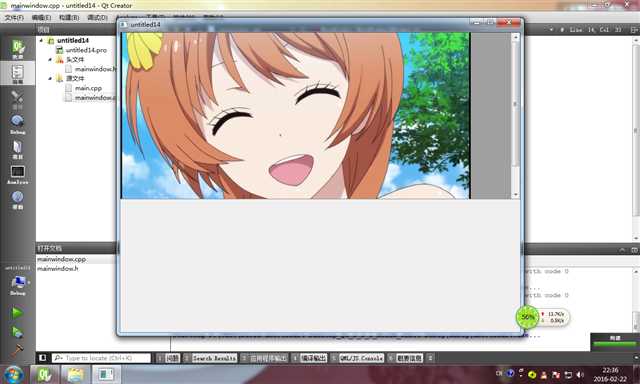Open the editor symbol dropdown arrow
The height and width of the screenshot is (384, 640).
pyautogui.click(x=551, y=30)
